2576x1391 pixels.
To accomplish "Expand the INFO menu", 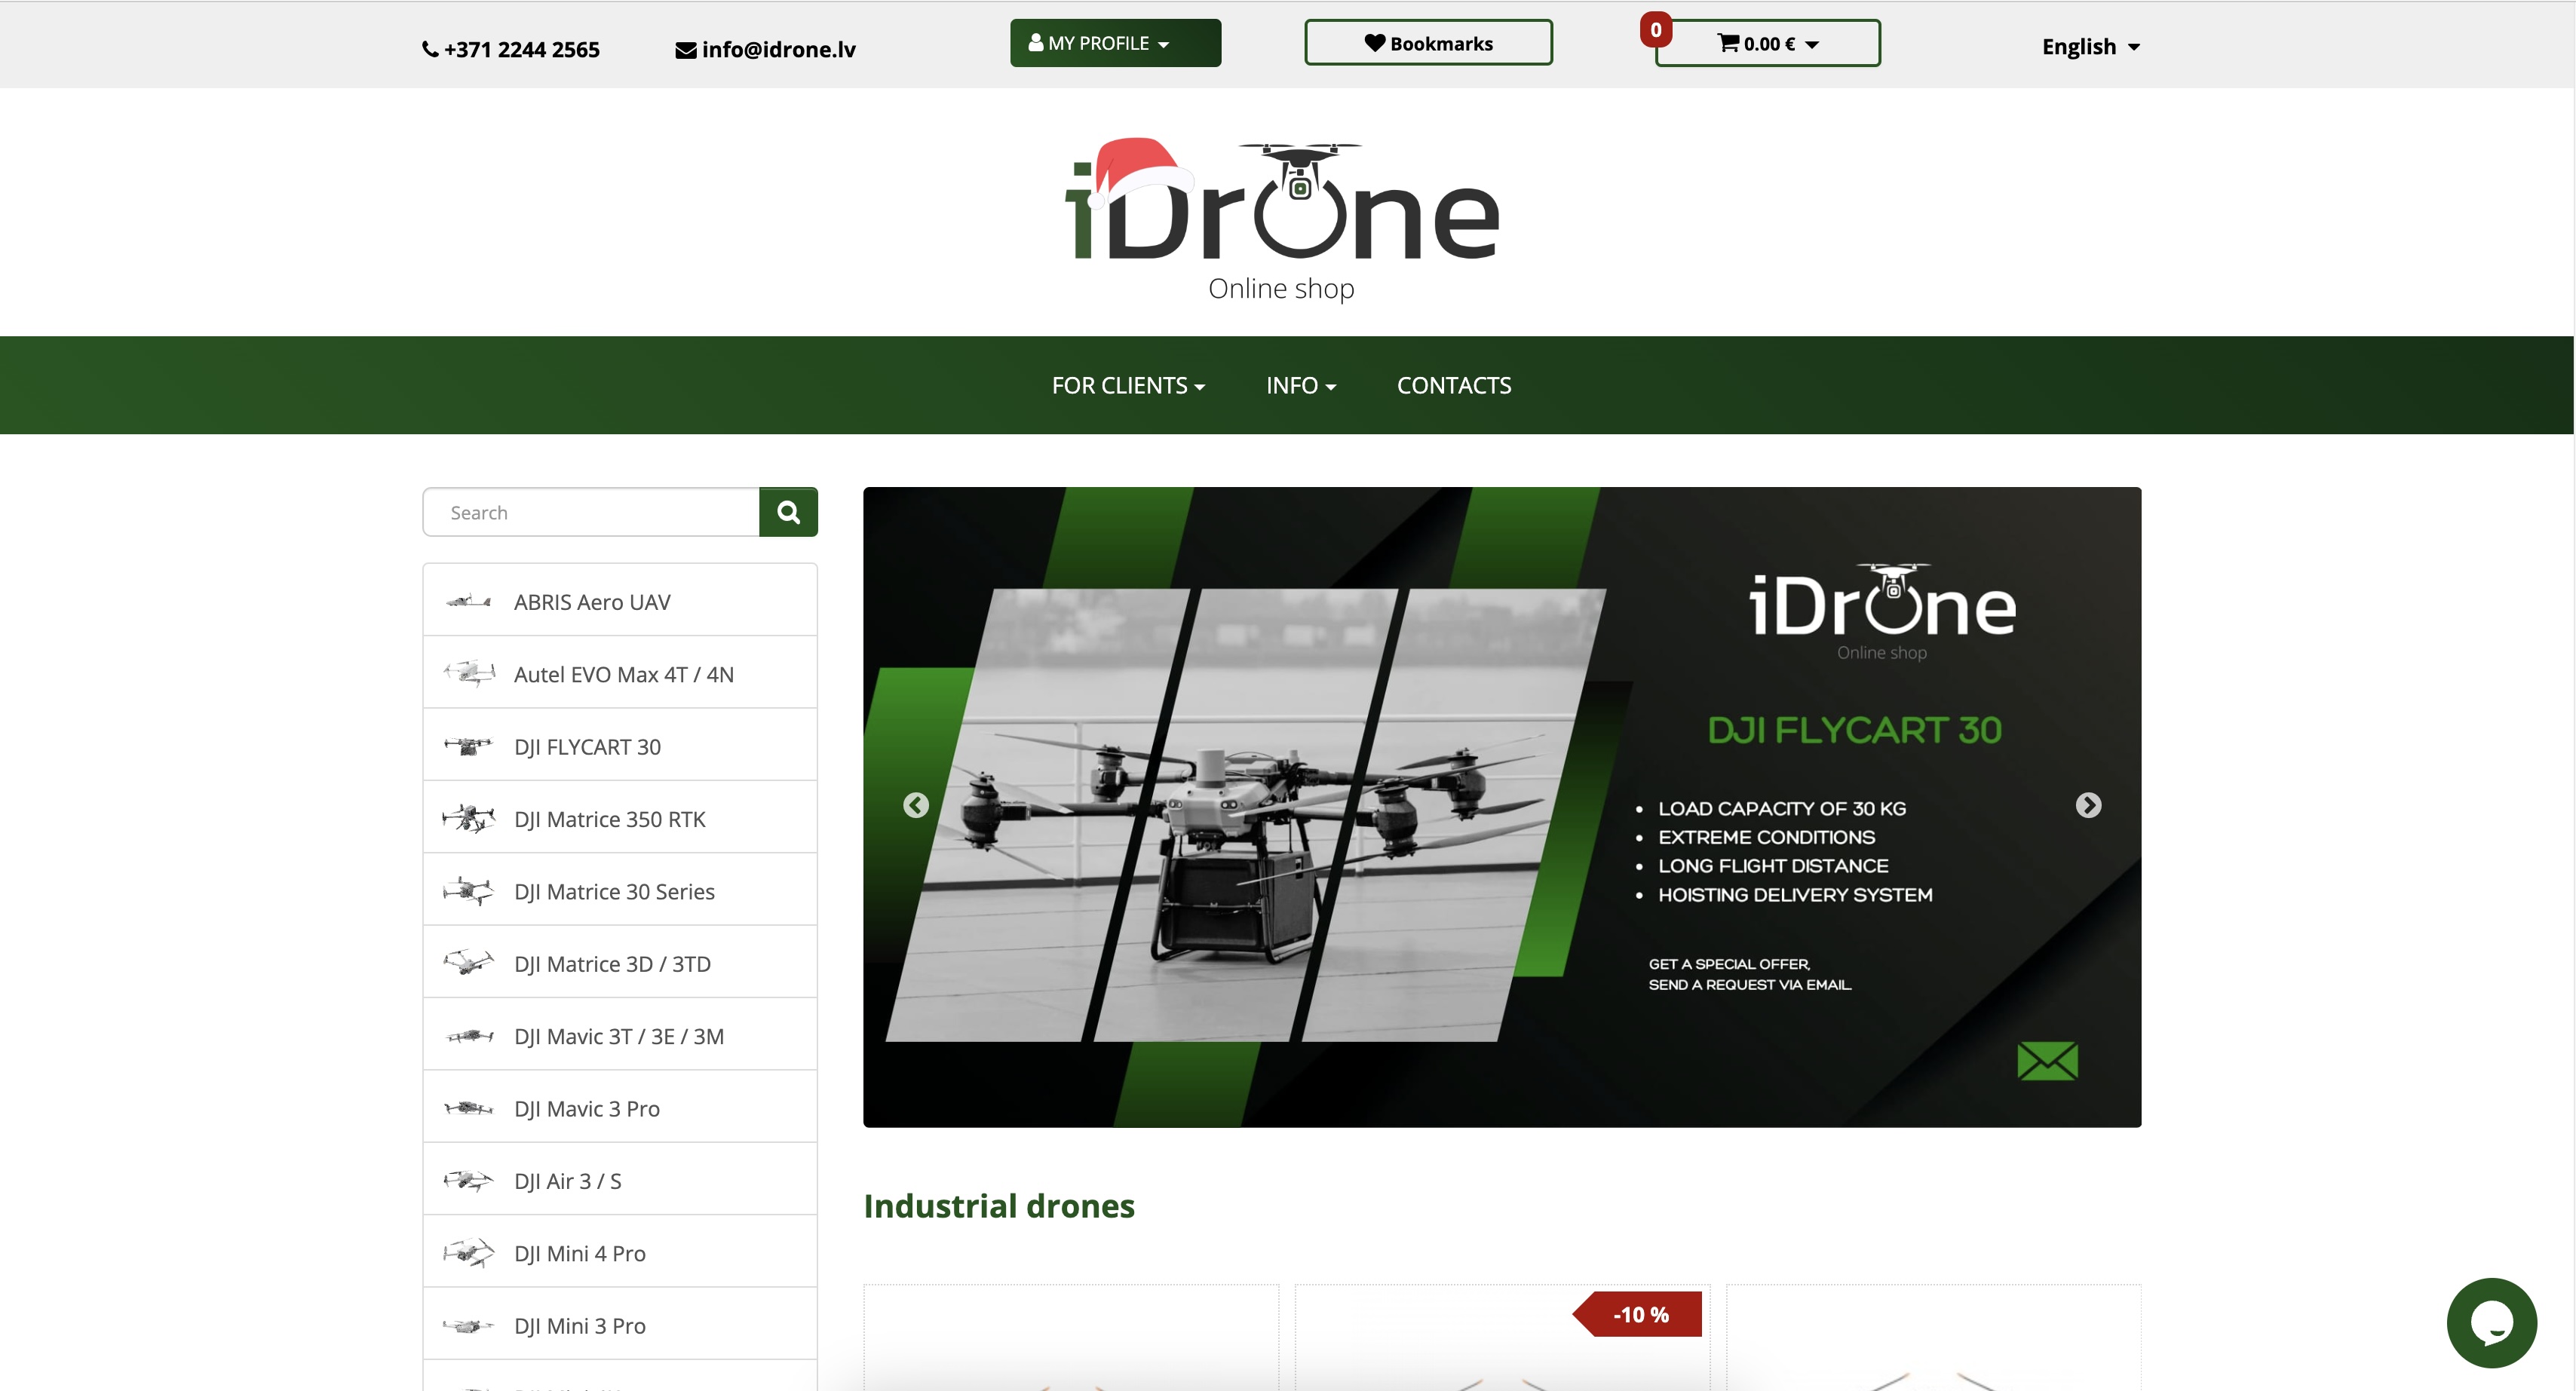I will click(x=1300, y=385).
